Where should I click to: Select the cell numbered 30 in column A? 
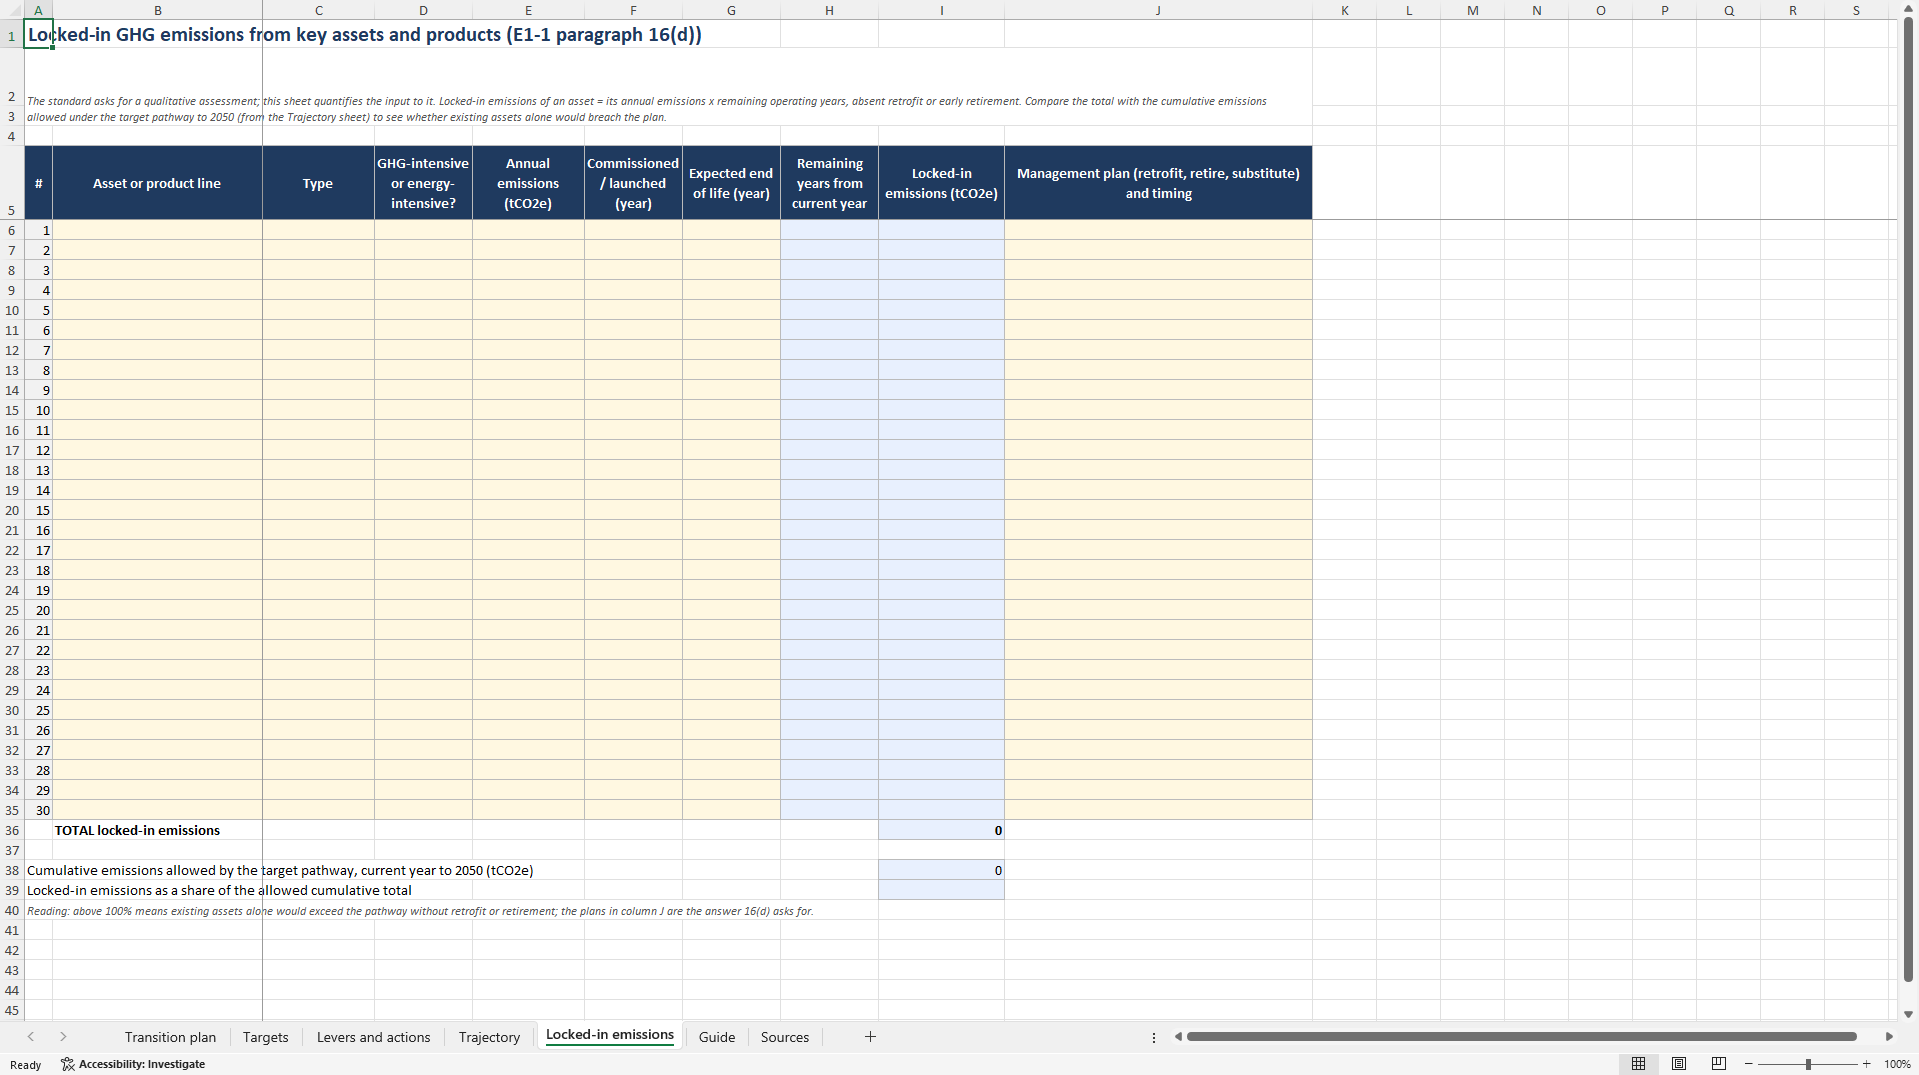point(38,810)
